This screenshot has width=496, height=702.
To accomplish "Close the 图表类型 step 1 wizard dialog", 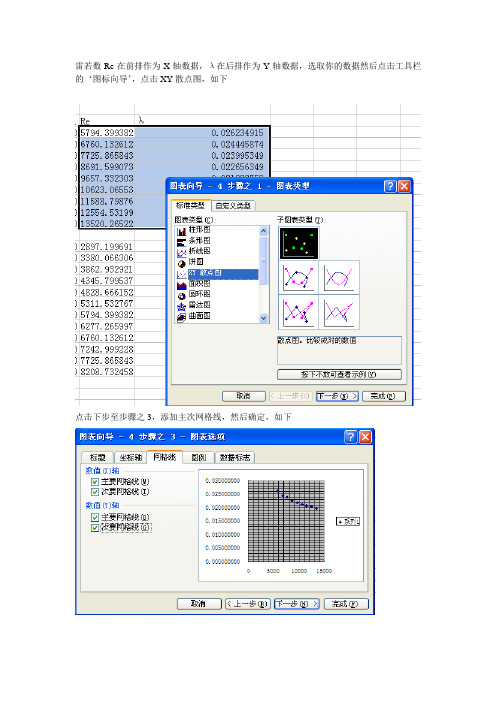I will pos(404,186).
